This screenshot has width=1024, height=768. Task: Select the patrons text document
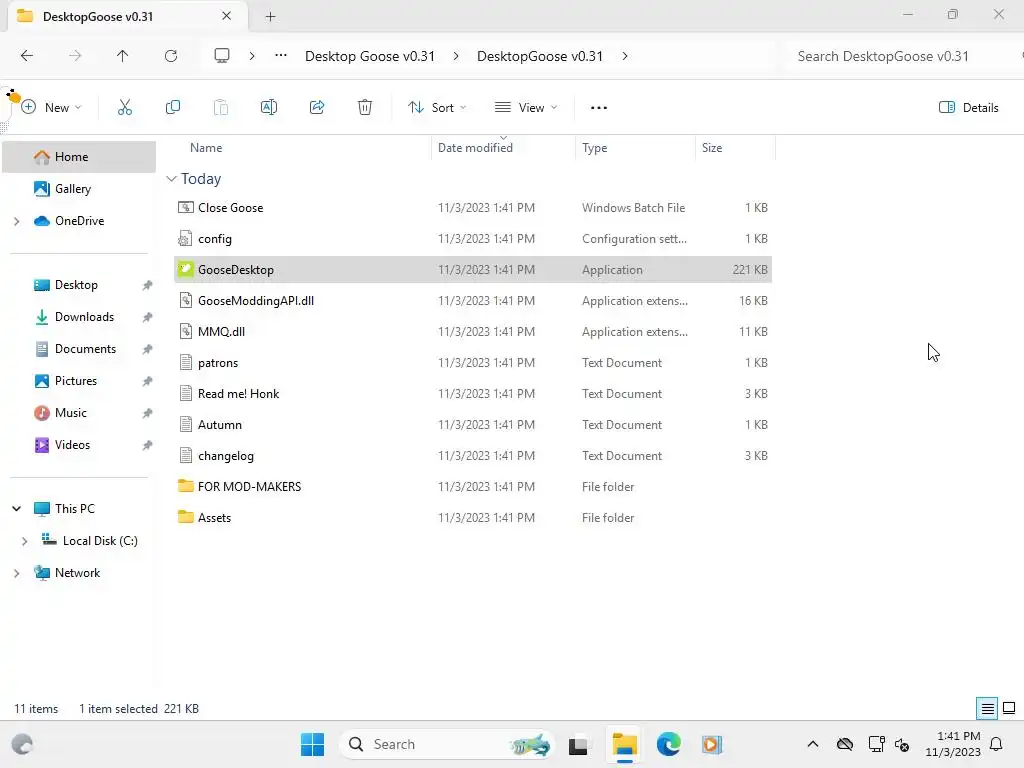473,363
